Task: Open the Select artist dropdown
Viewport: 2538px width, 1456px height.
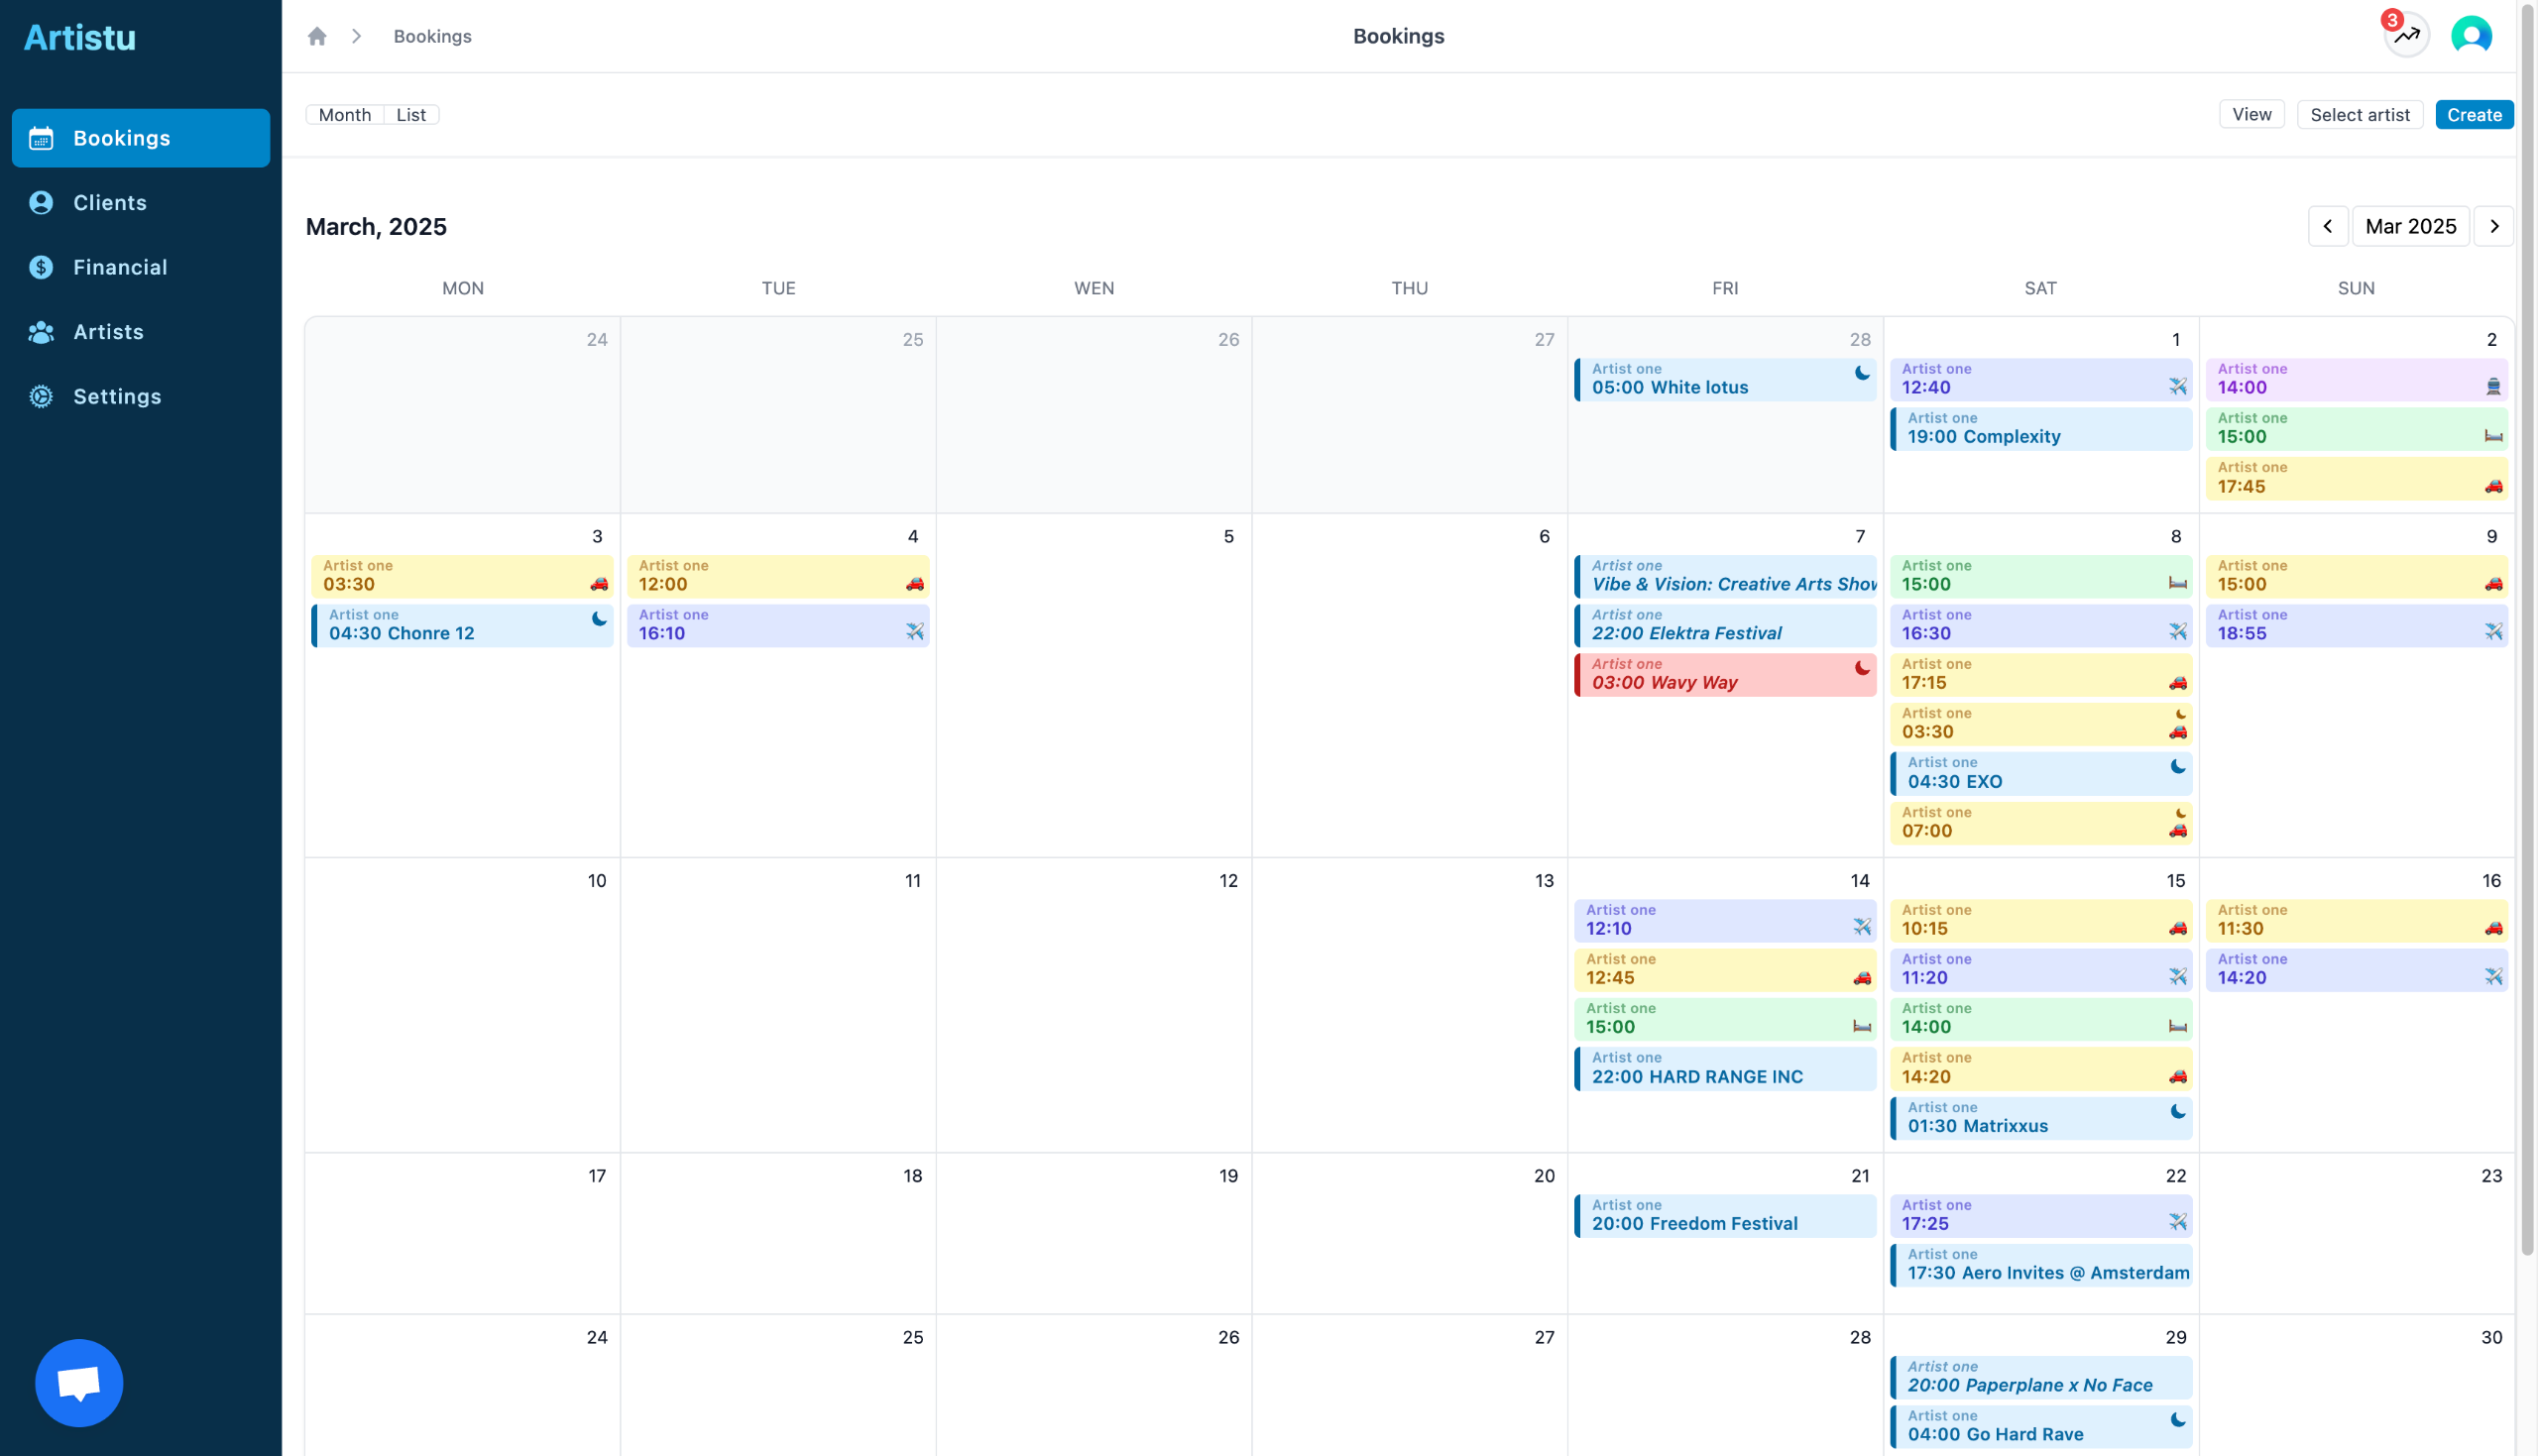Action: [x=2359, y=115]
